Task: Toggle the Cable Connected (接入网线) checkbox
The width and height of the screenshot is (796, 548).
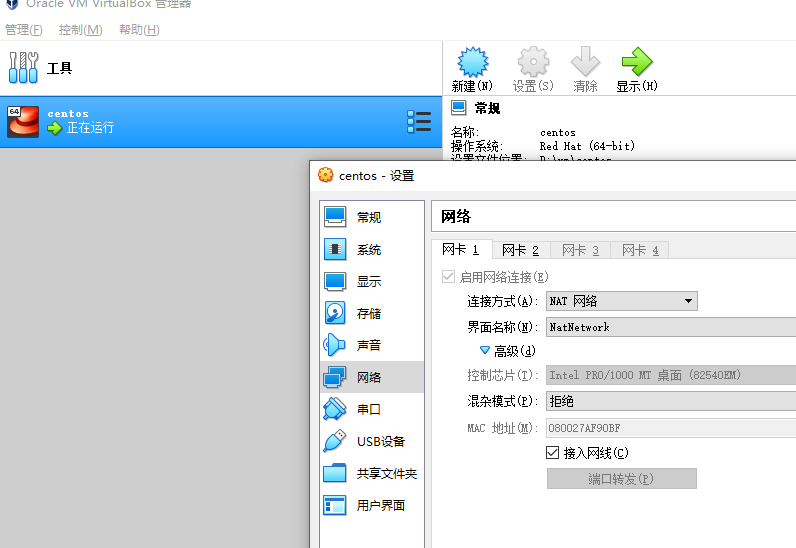Action: pos(553,453)
